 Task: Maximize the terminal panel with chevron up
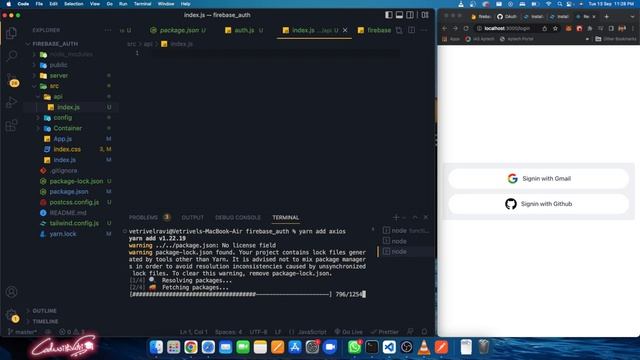coord(415,218)
